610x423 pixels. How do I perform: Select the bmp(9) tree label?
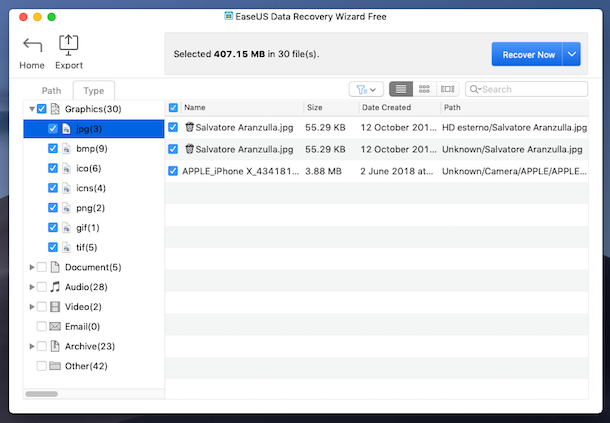click(92, 149)
